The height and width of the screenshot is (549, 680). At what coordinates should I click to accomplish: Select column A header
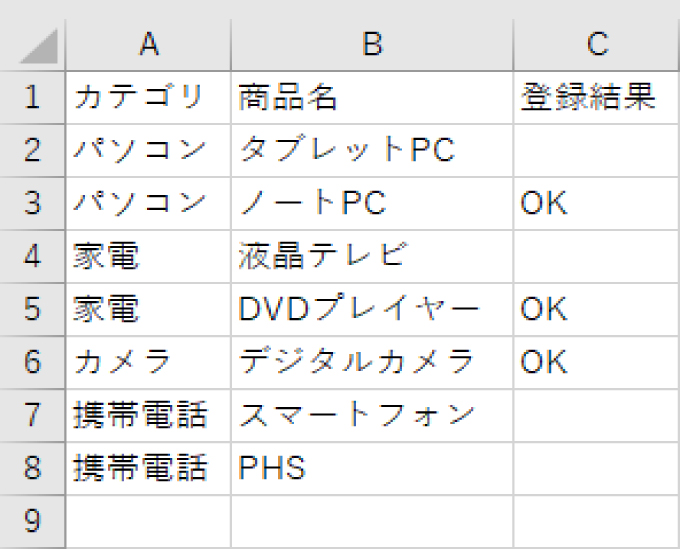(x=148, y=45)
